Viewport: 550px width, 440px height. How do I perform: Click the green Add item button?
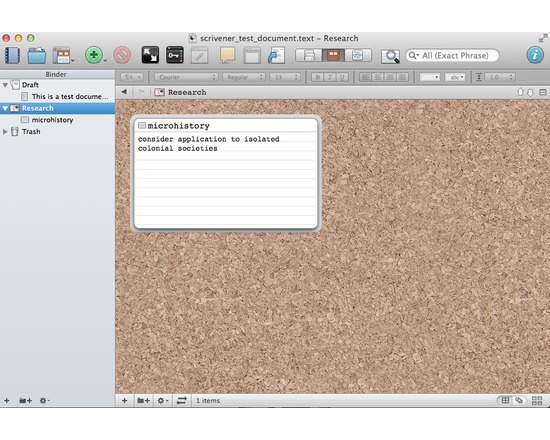pos(94,55)
